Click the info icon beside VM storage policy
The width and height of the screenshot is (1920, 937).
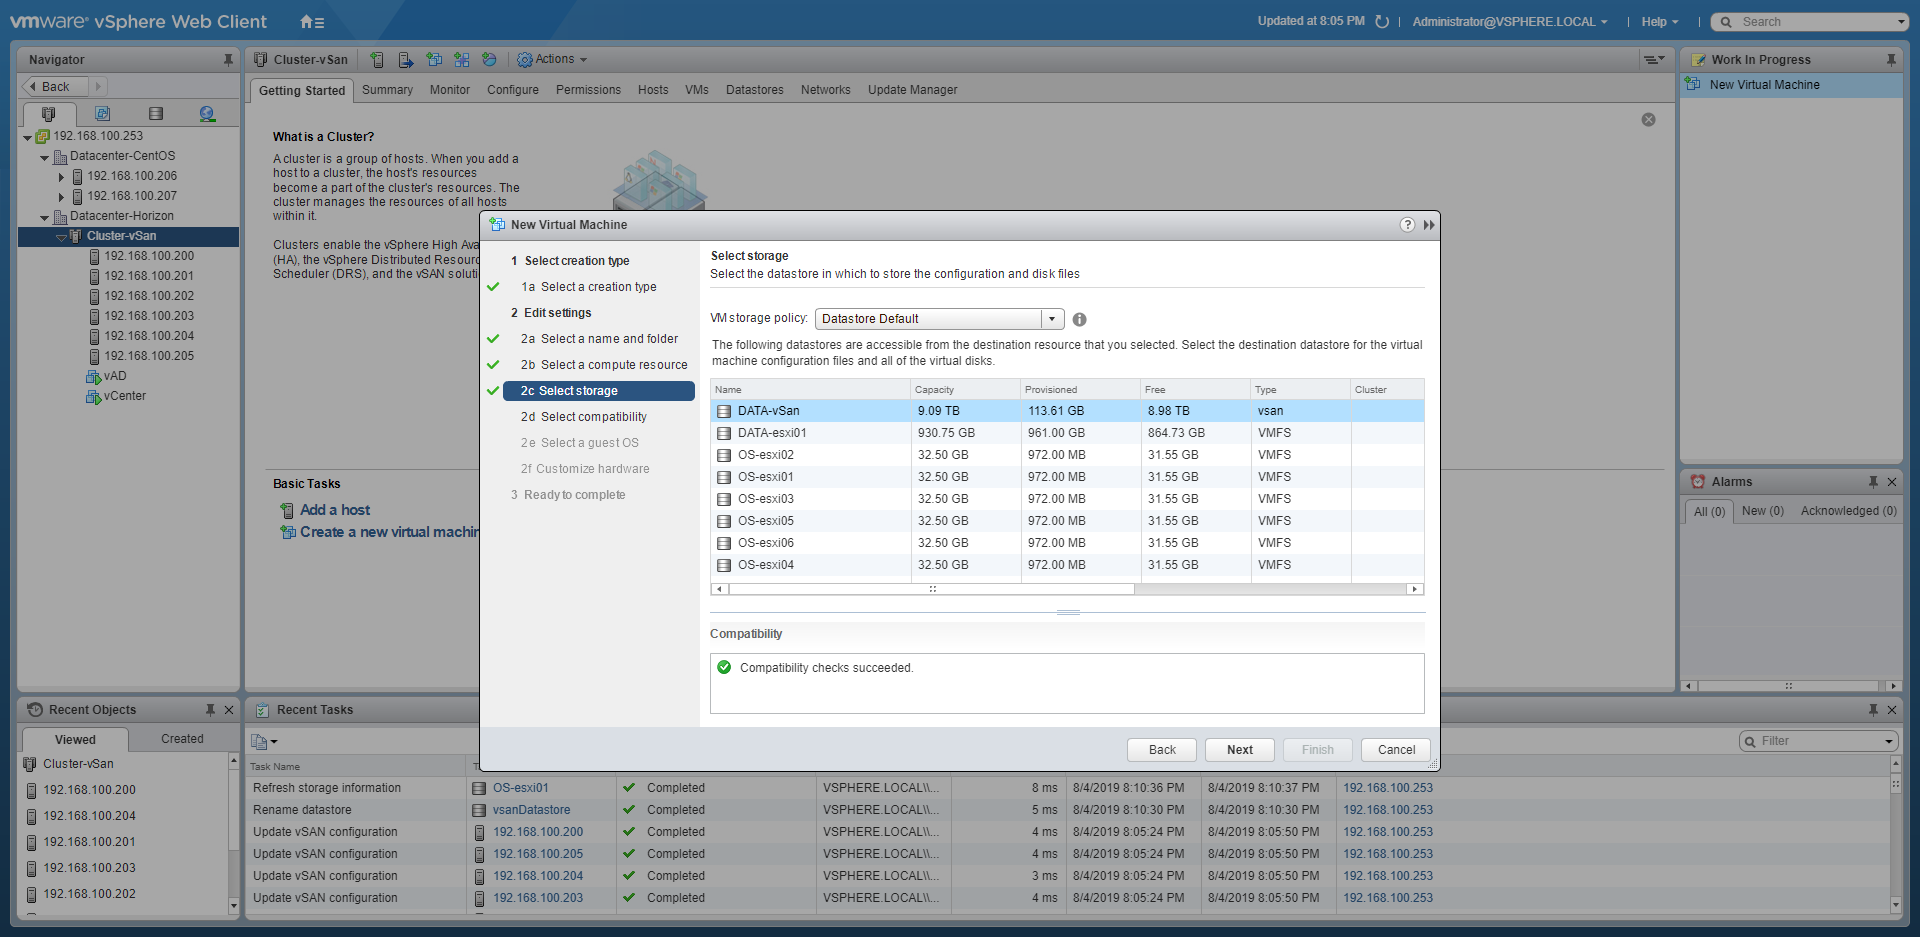pos(1079,320)
